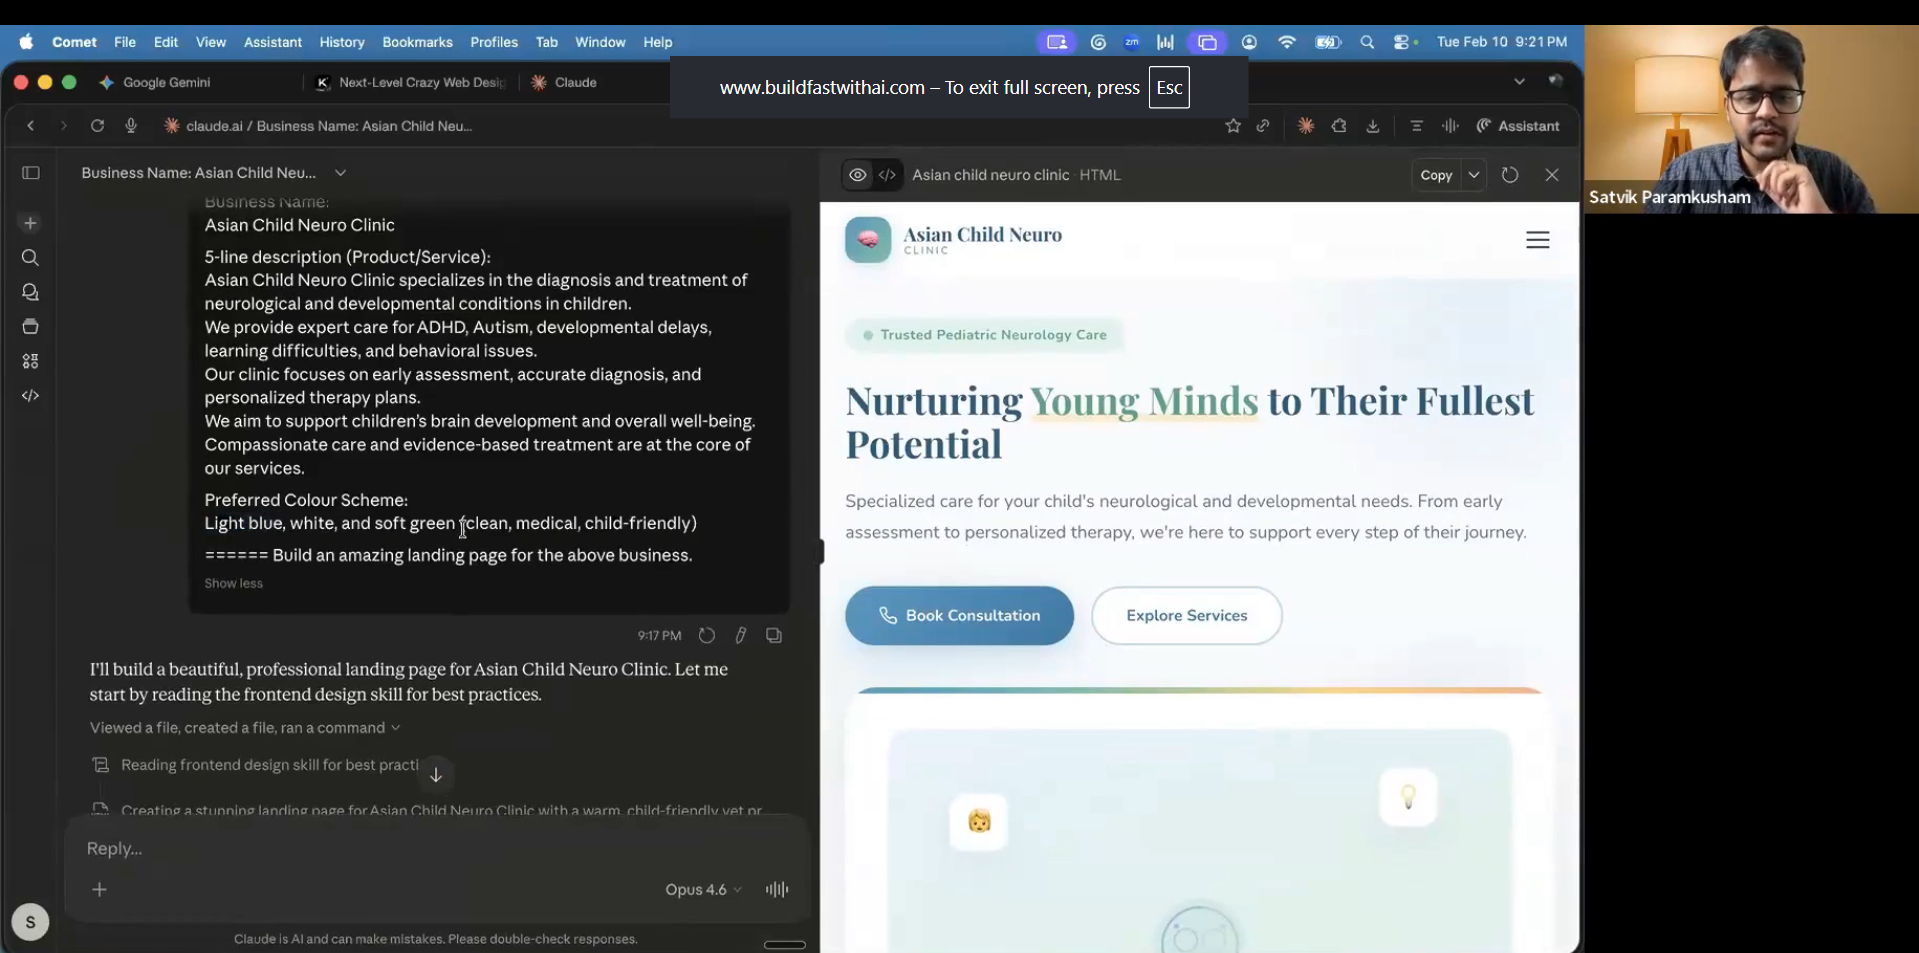The height and width of the screenshot is (953, 1919).
Task: Open the search icon in Claude sidebar
Action: [x=30, y=258]
